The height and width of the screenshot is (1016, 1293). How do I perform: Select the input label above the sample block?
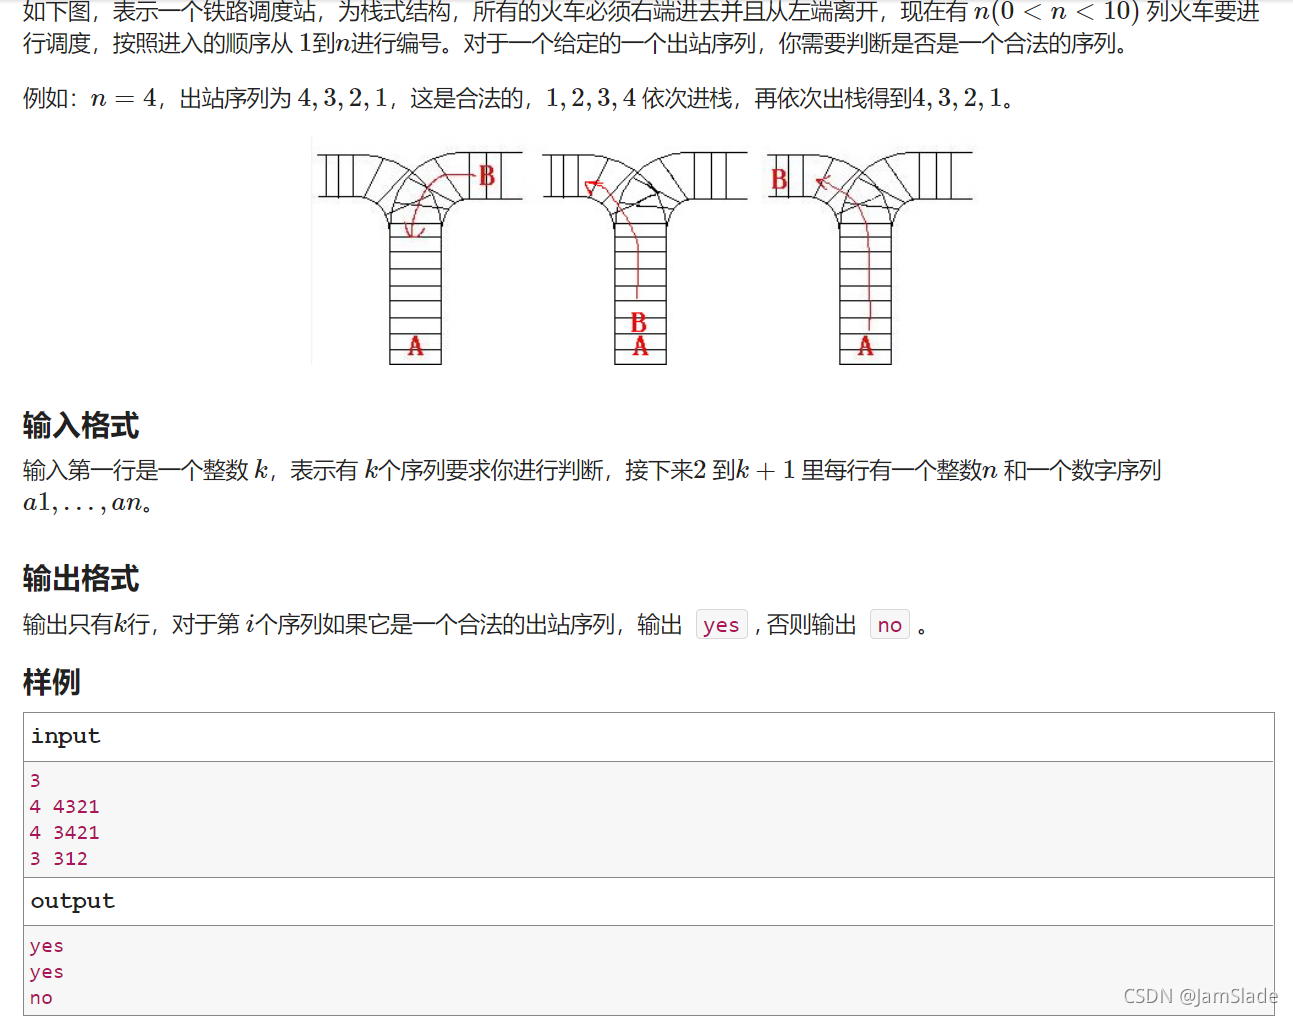click(66, 736)
